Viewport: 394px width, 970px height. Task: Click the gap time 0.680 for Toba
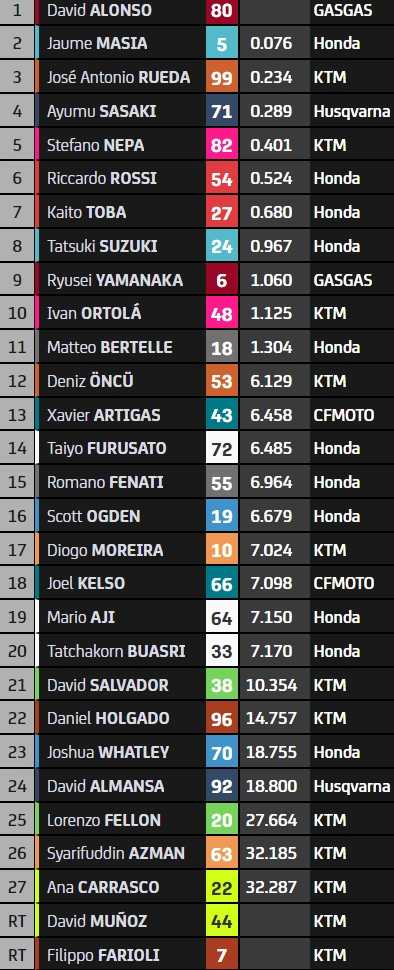pyautogui.click(x=271, y=212)
